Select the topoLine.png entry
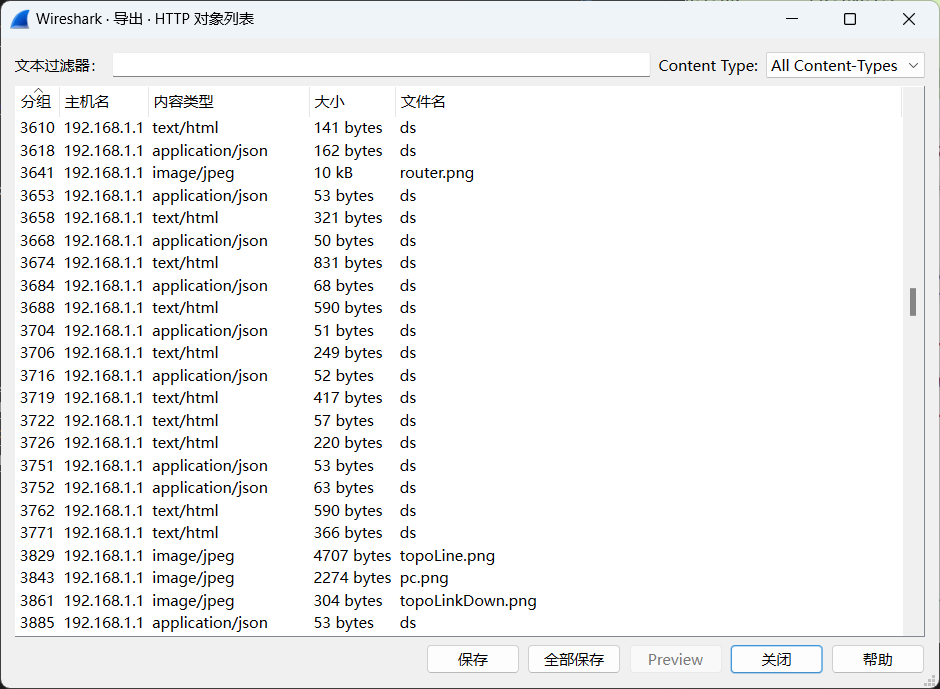 click(x=447, y=556)
